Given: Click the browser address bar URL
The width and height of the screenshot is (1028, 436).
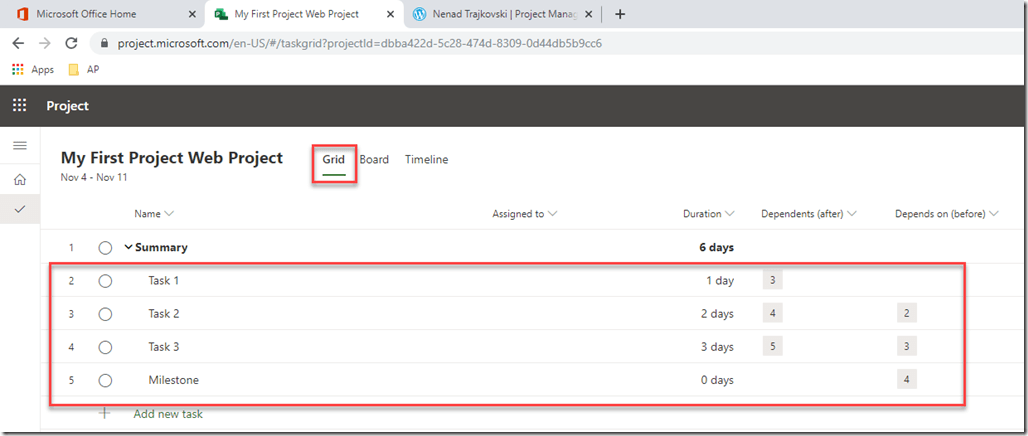Looking at the screenshot, I should 360,44.
